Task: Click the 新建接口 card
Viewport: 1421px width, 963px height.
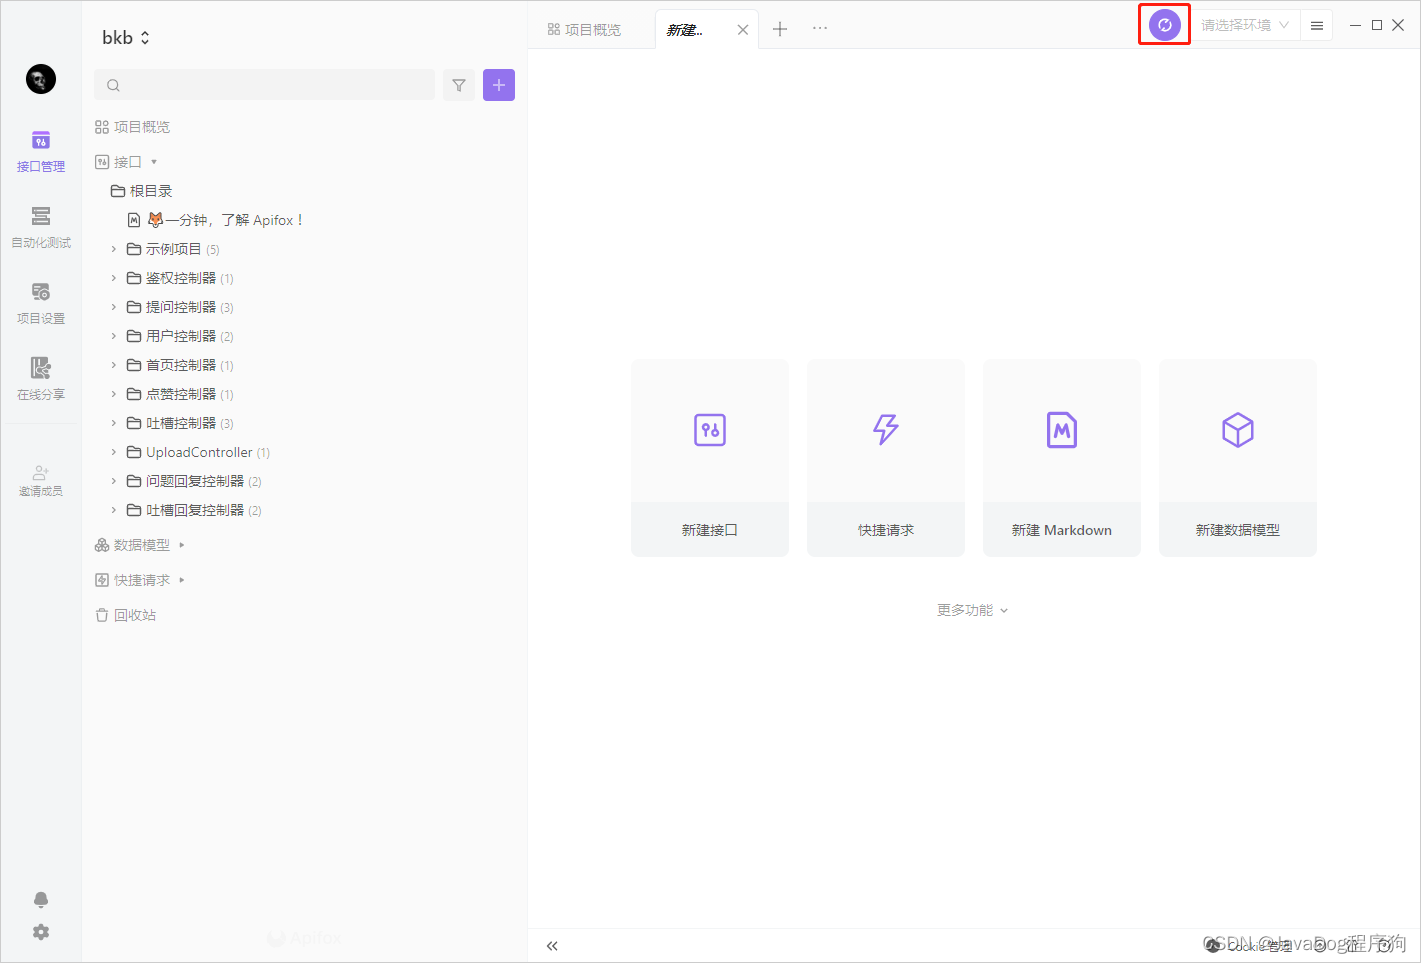Action: (x=710, y=458)
